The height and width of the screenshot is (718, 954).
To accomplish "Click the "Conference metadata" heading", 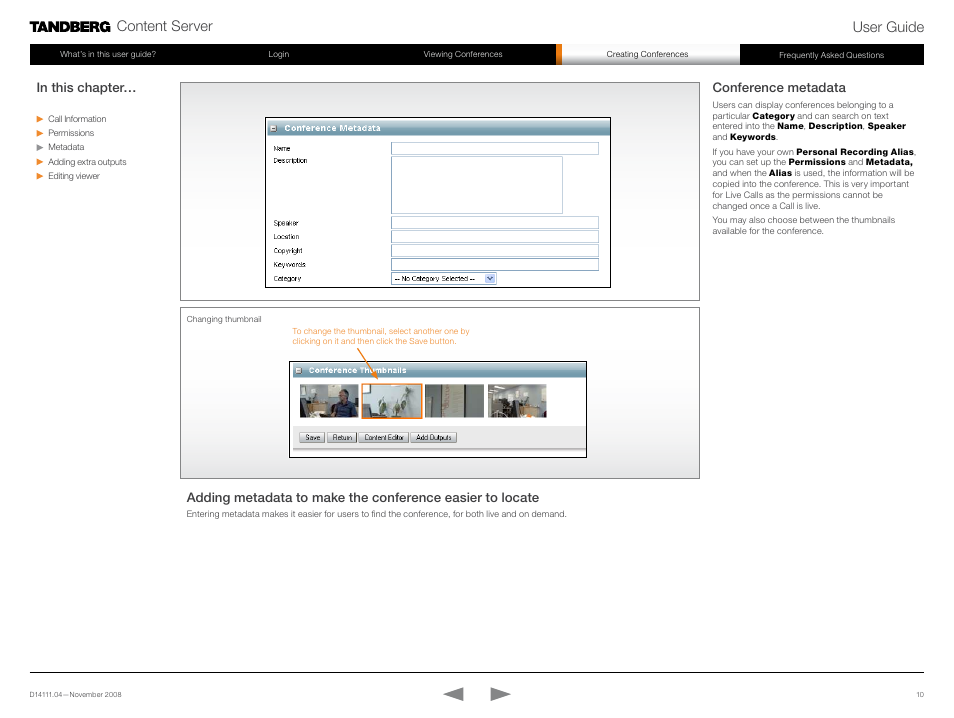I will [779, 88].
